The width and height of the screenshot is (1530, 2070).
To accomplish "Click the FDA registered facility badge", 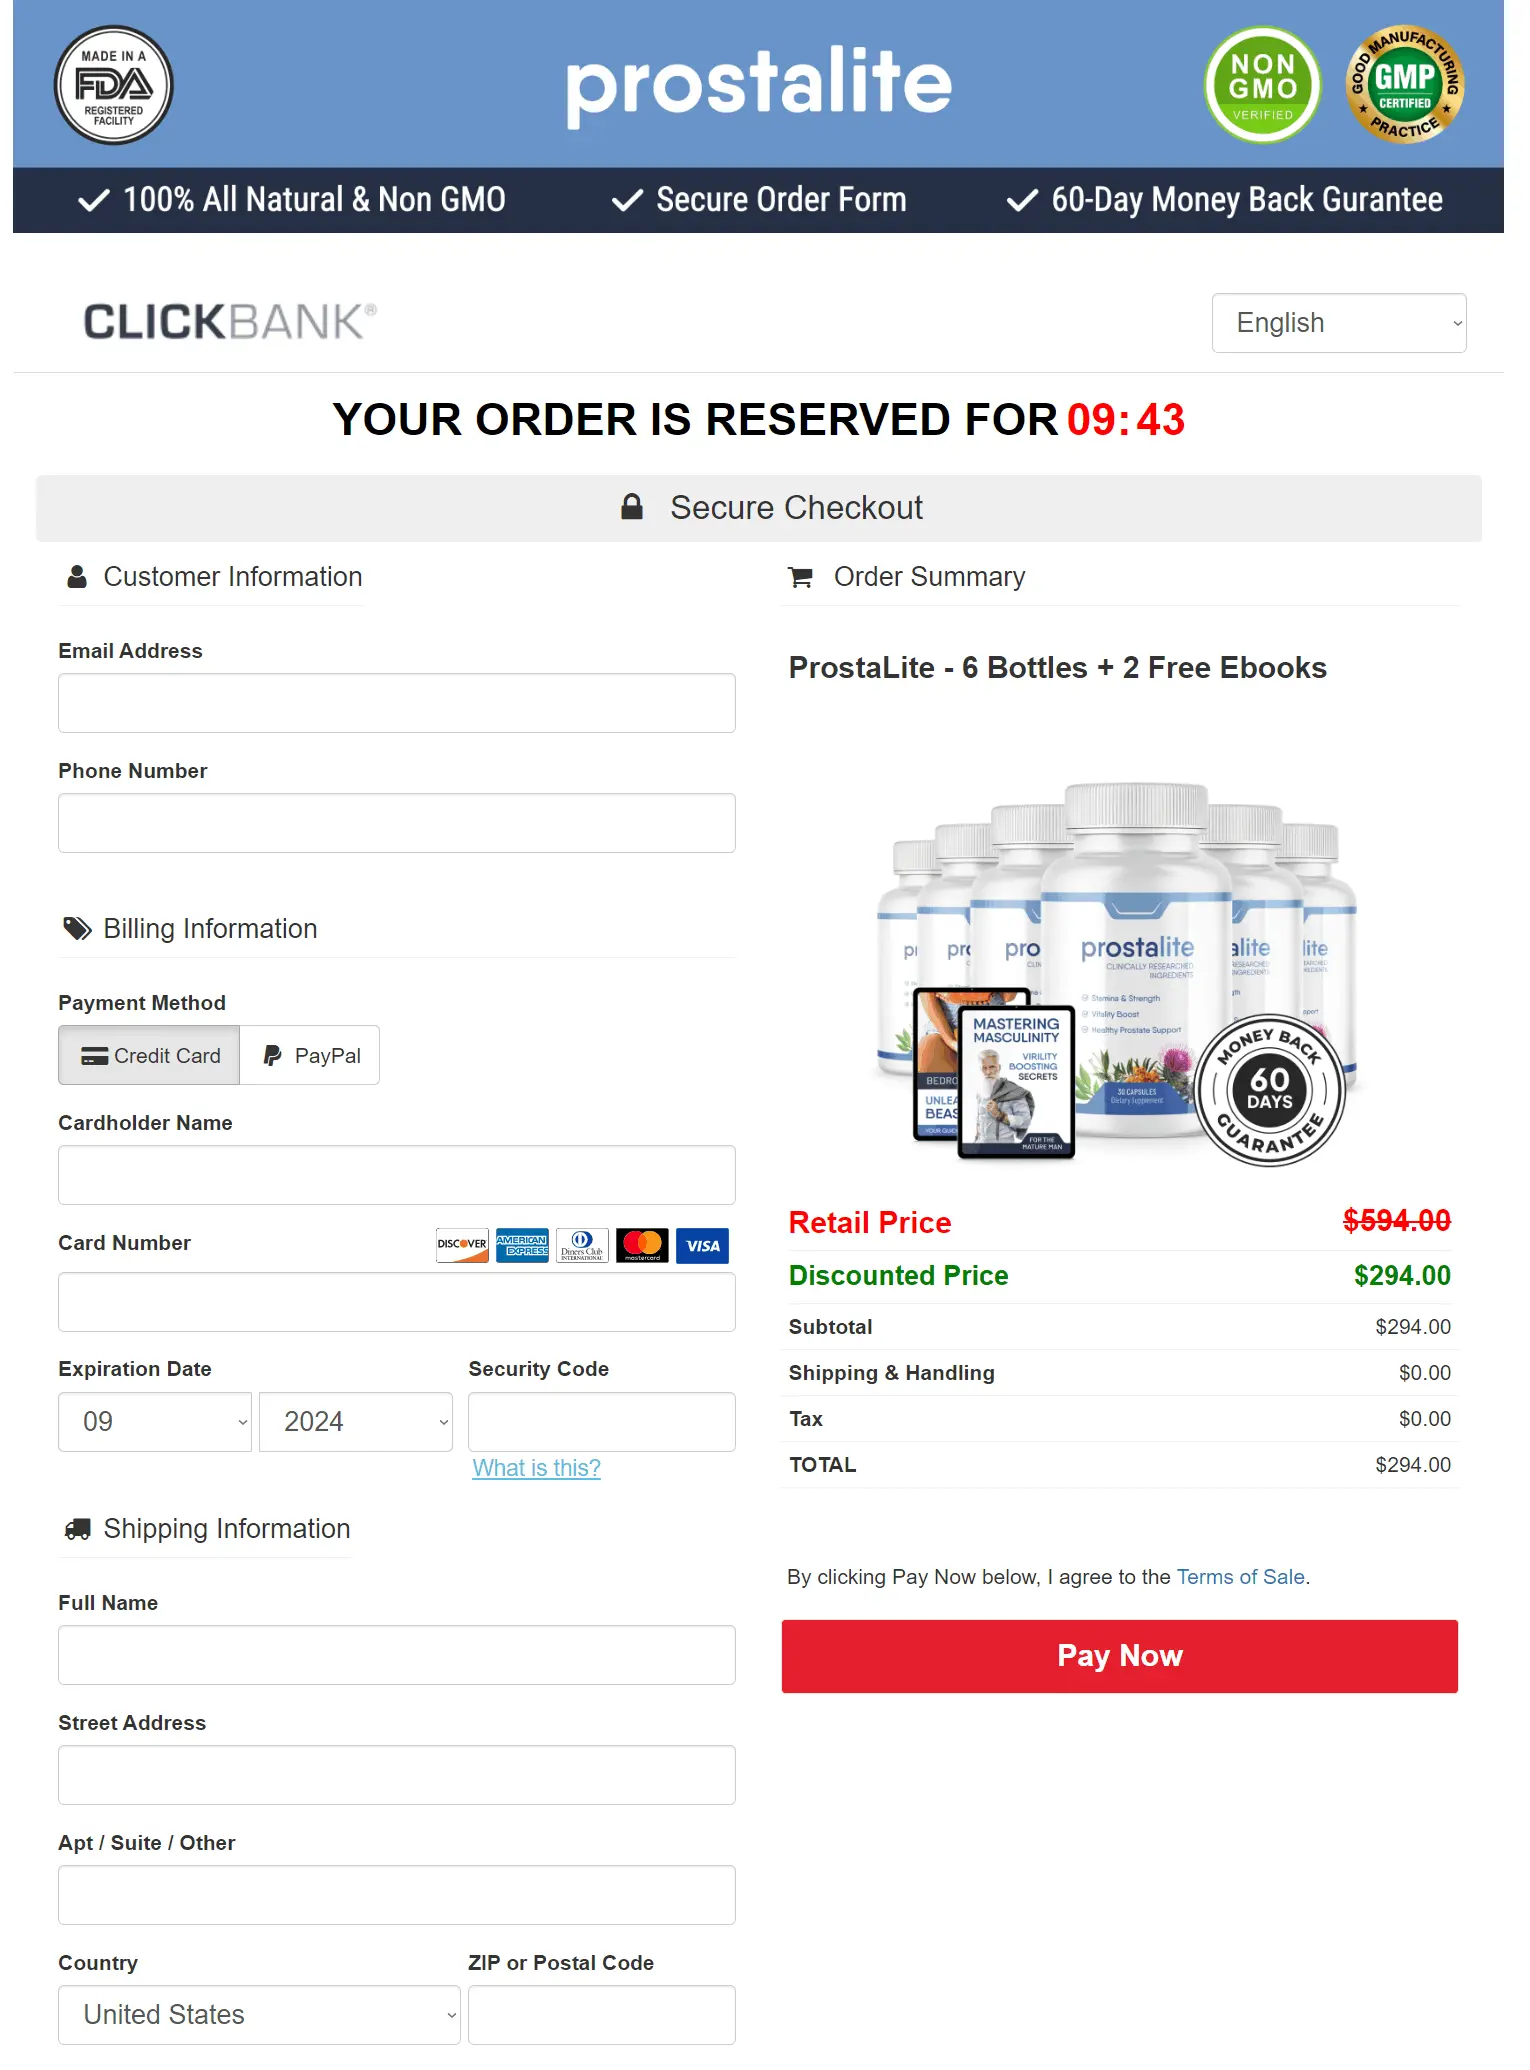I will pyautogui.click(x=113, y=85).
